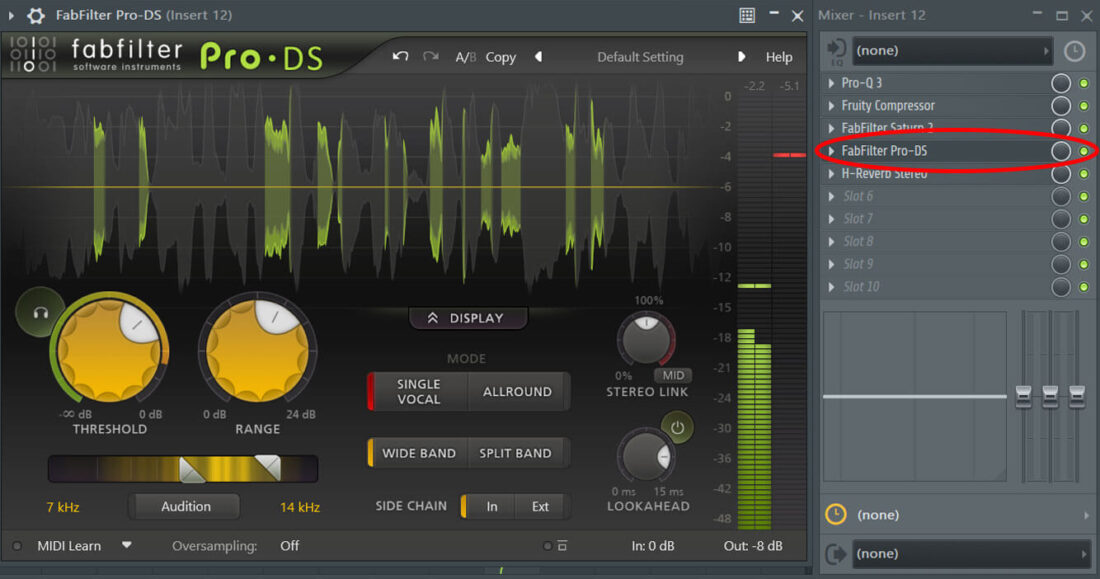Click the Out: -8 dB value
Viewport: 1100px width, 579px height.
coord(753,545)
